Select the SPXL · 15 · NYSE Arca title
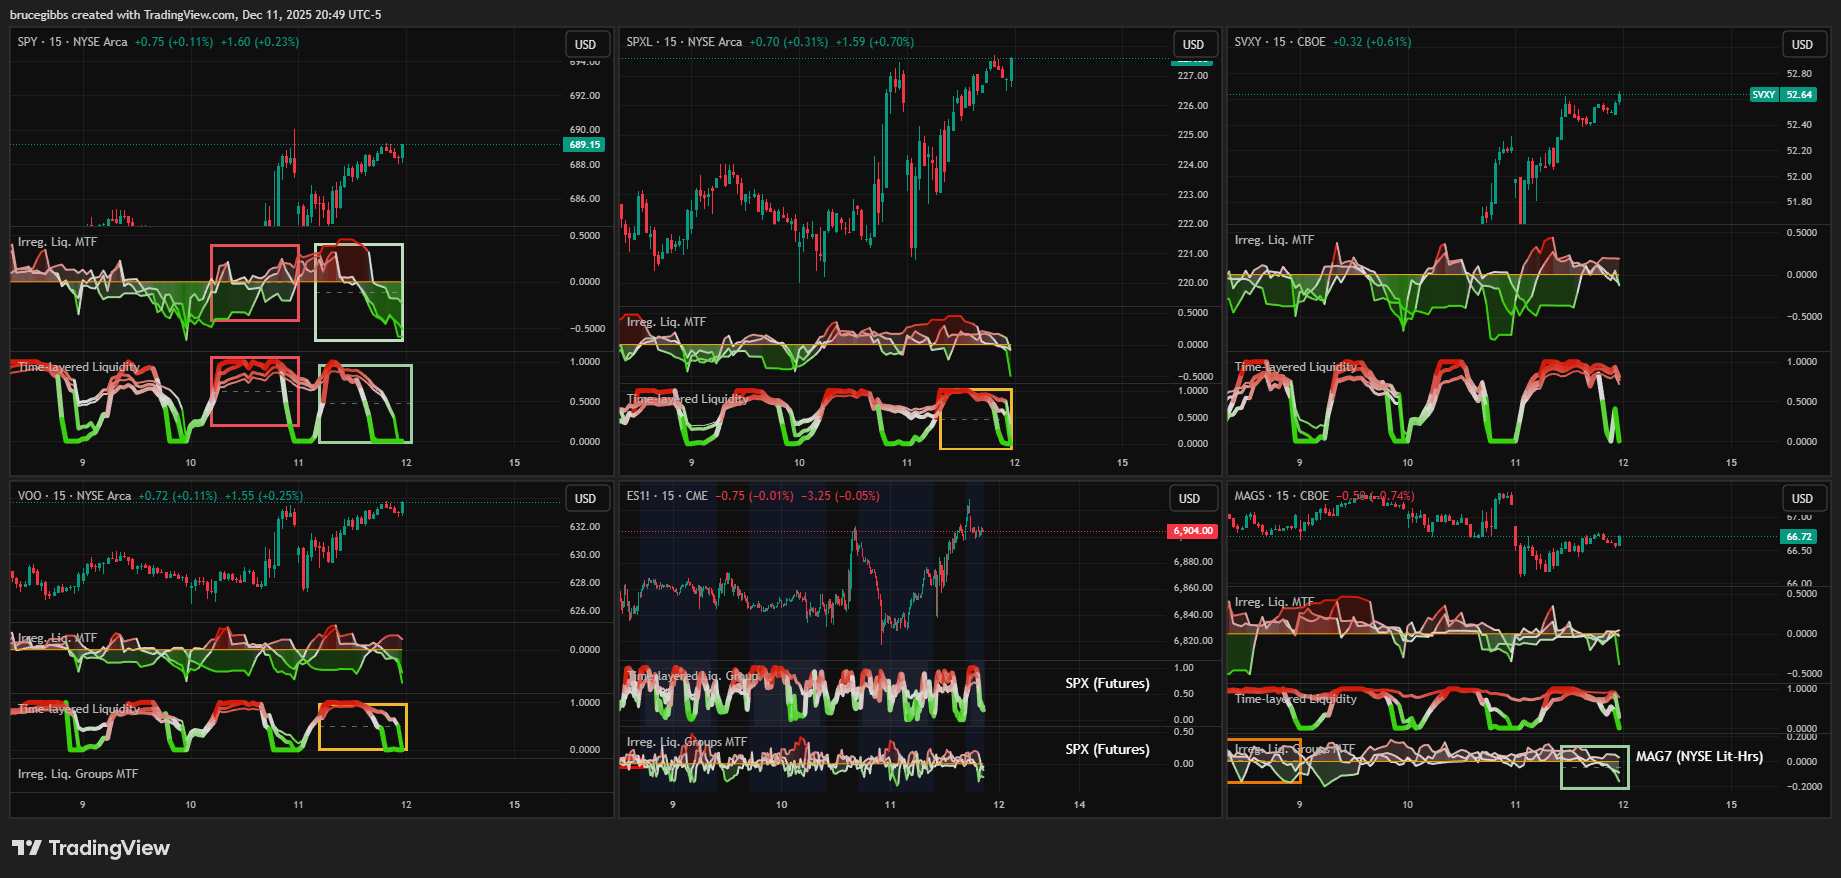 click(684, 42)
